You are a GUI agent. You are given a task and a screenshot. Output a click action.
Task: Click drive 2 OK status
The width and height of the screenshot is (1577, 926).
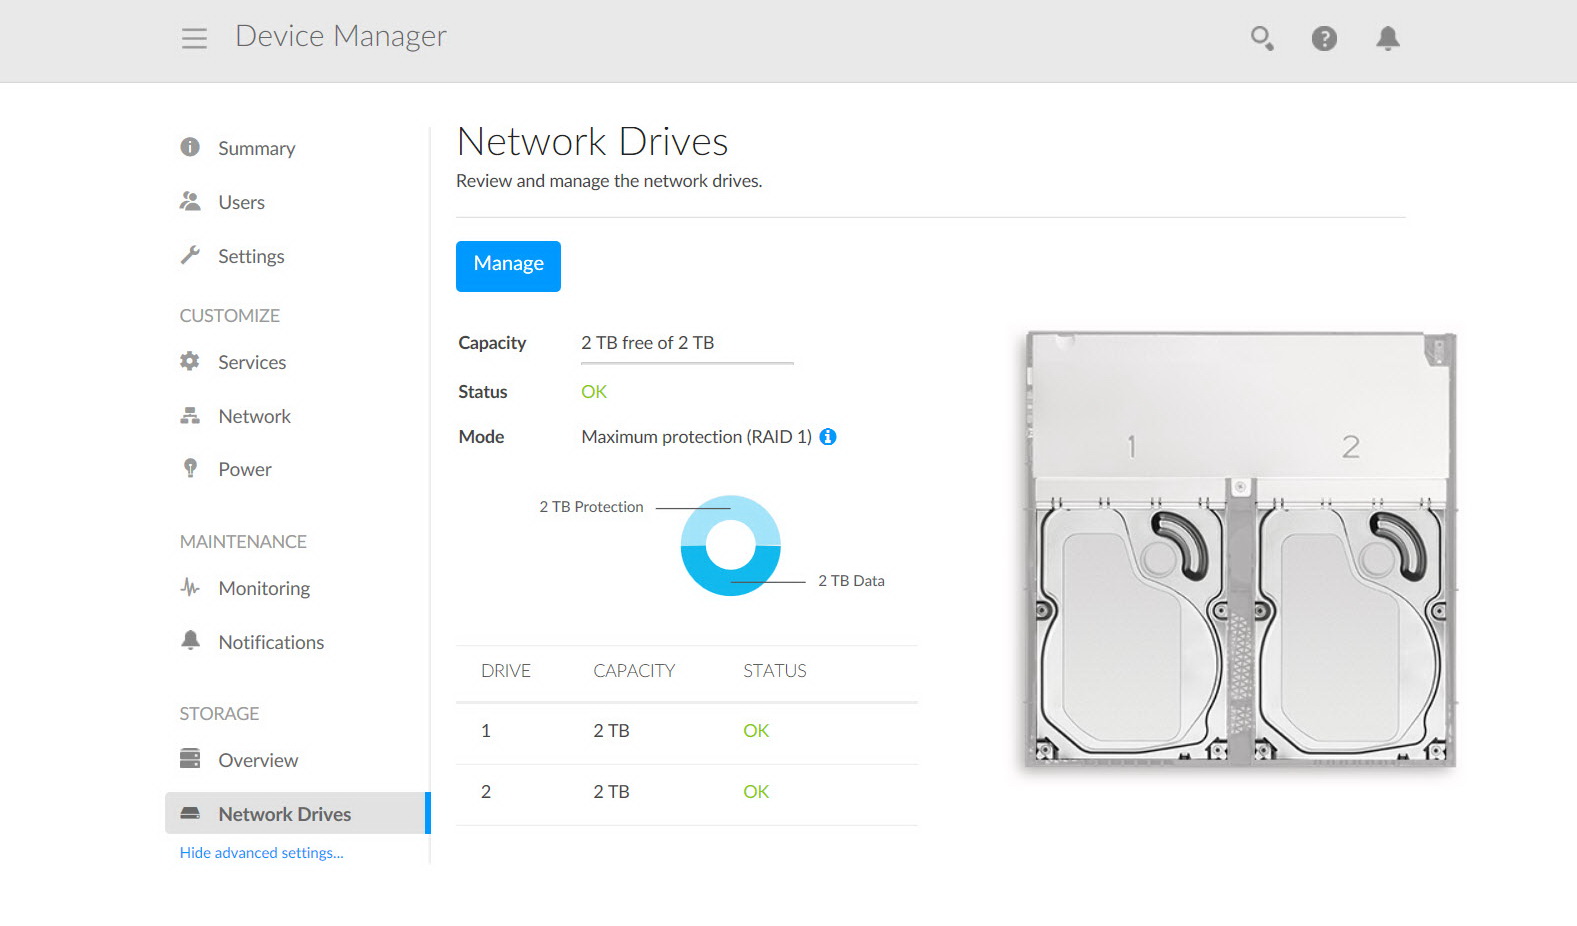(x=756, y=792)
